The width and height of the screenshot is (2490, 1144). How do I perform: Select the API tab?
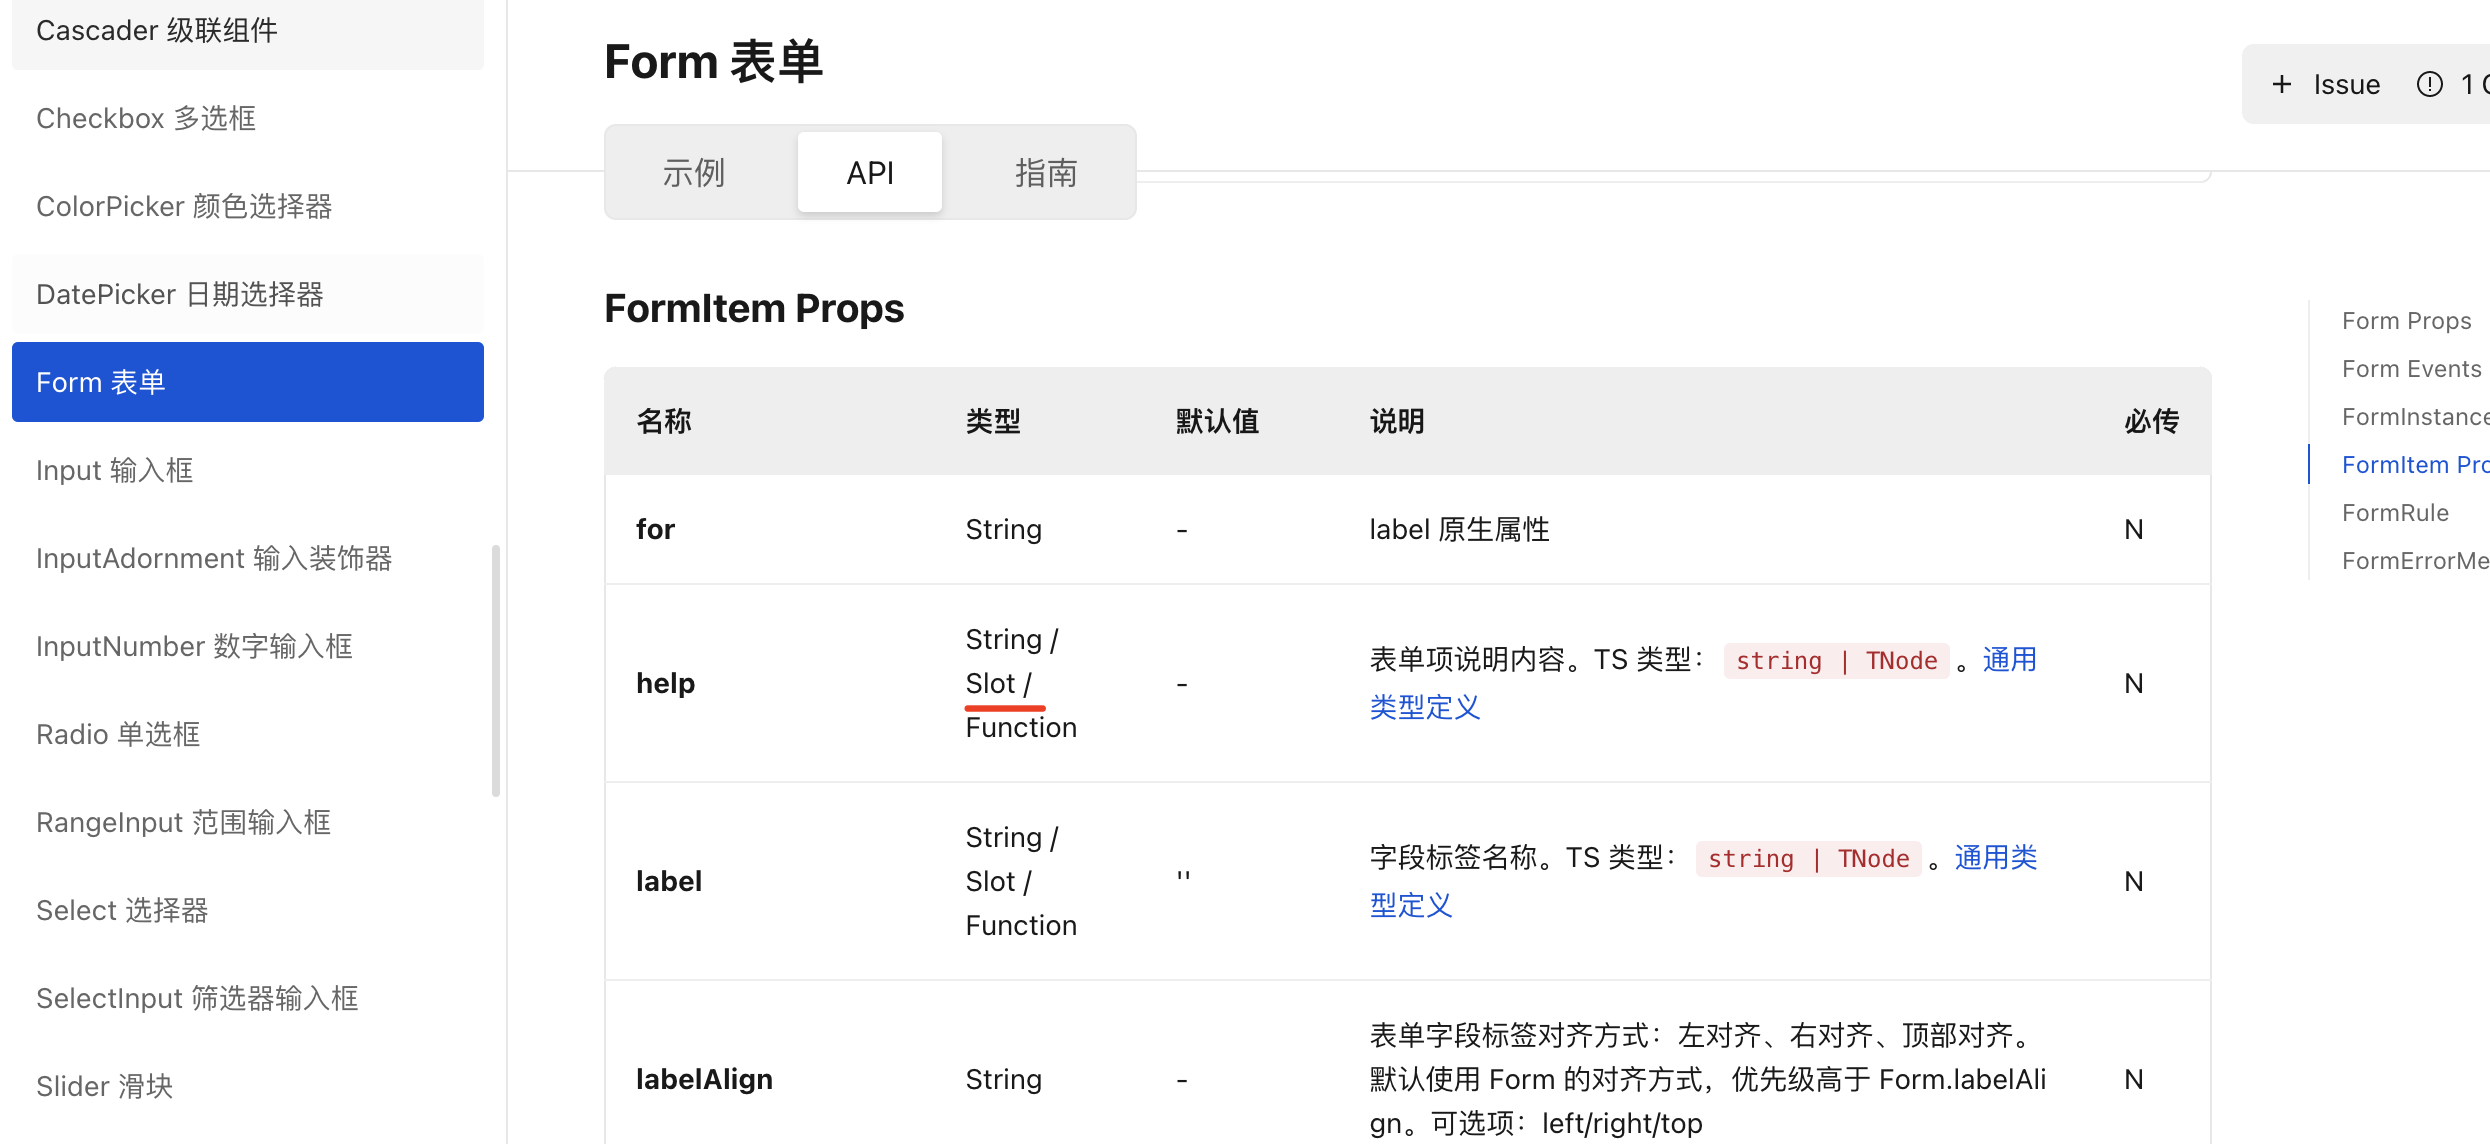pos(870,173)
